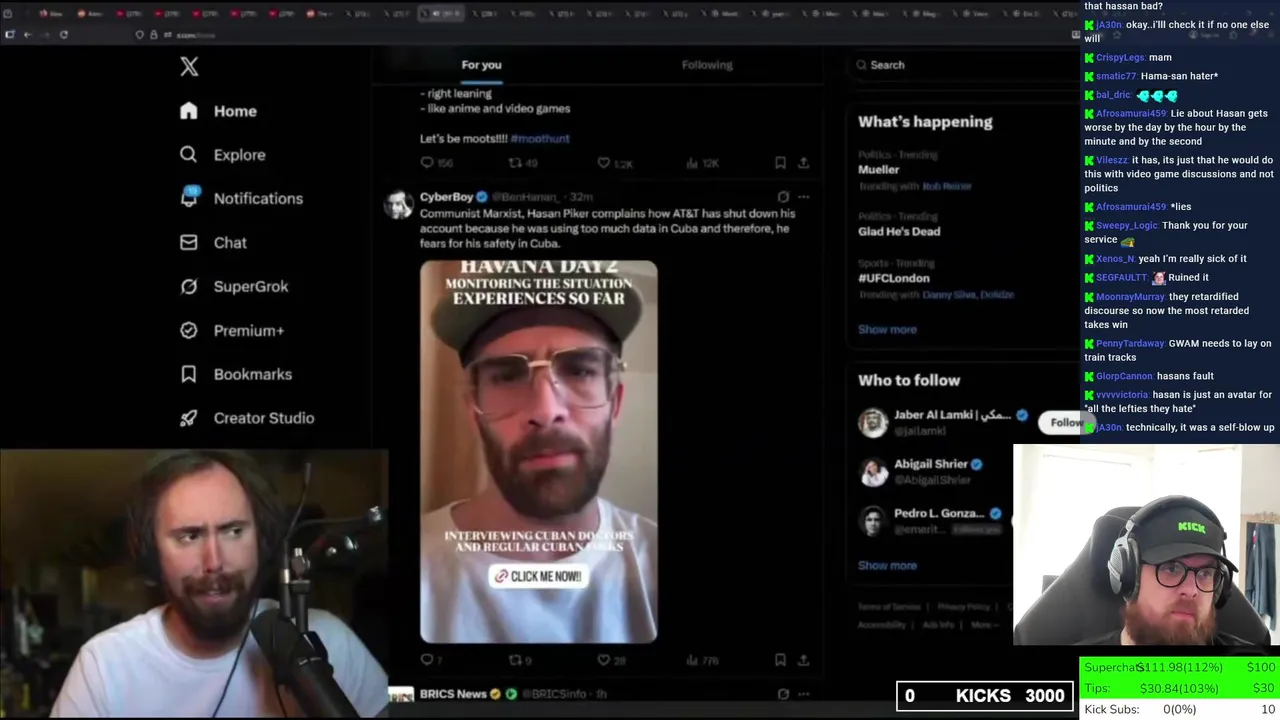The width and height of the screenshot is (1280, 720).
Task: Click the SuperGrok icon
Action: coord(189,286)
